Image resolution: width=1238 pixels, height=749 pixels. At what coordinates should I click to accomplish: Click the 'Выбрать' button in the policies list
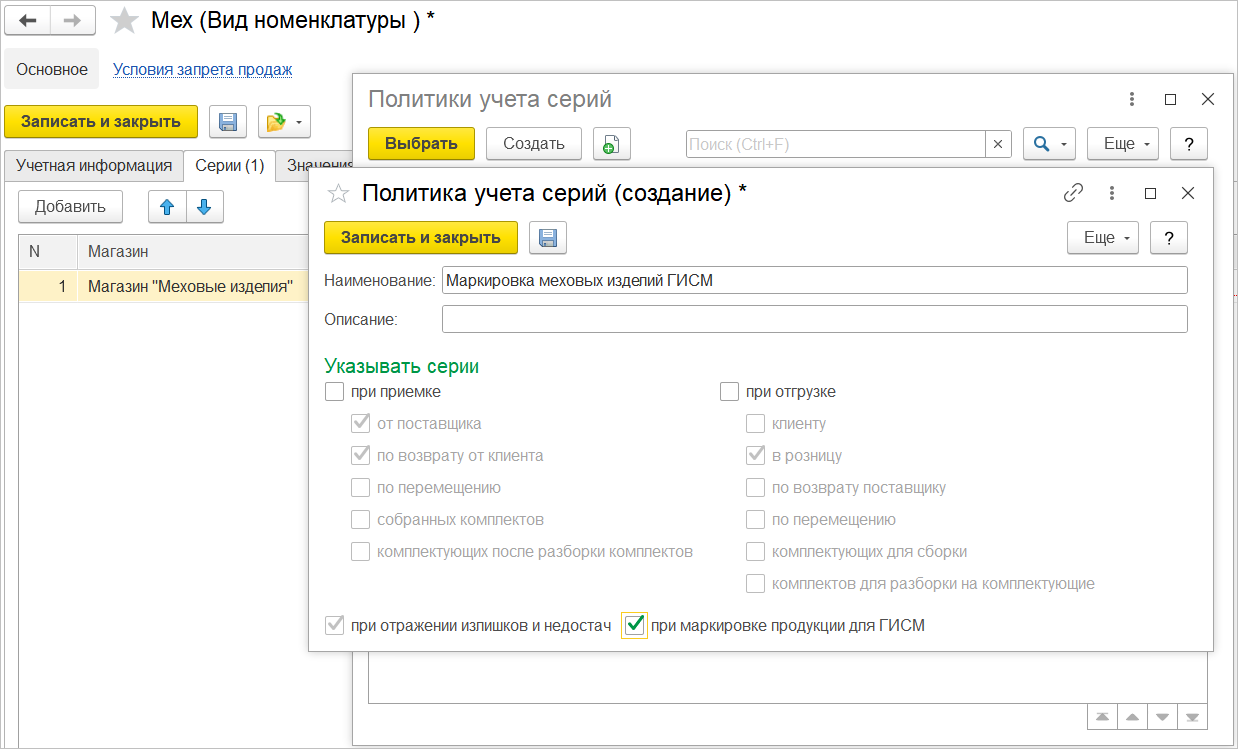(x=421, y=144)
